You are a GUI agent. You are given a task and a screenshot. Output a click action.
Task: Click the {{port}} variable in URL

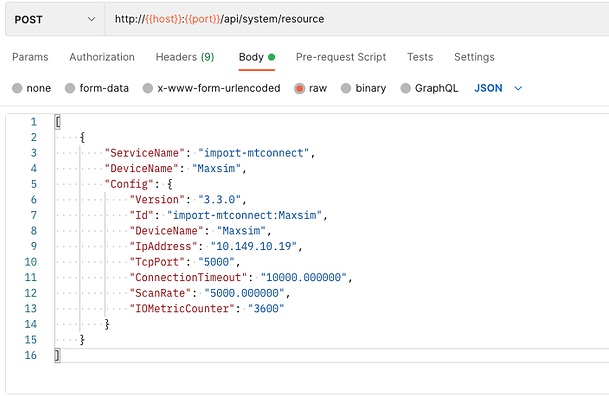coord(202,19)
